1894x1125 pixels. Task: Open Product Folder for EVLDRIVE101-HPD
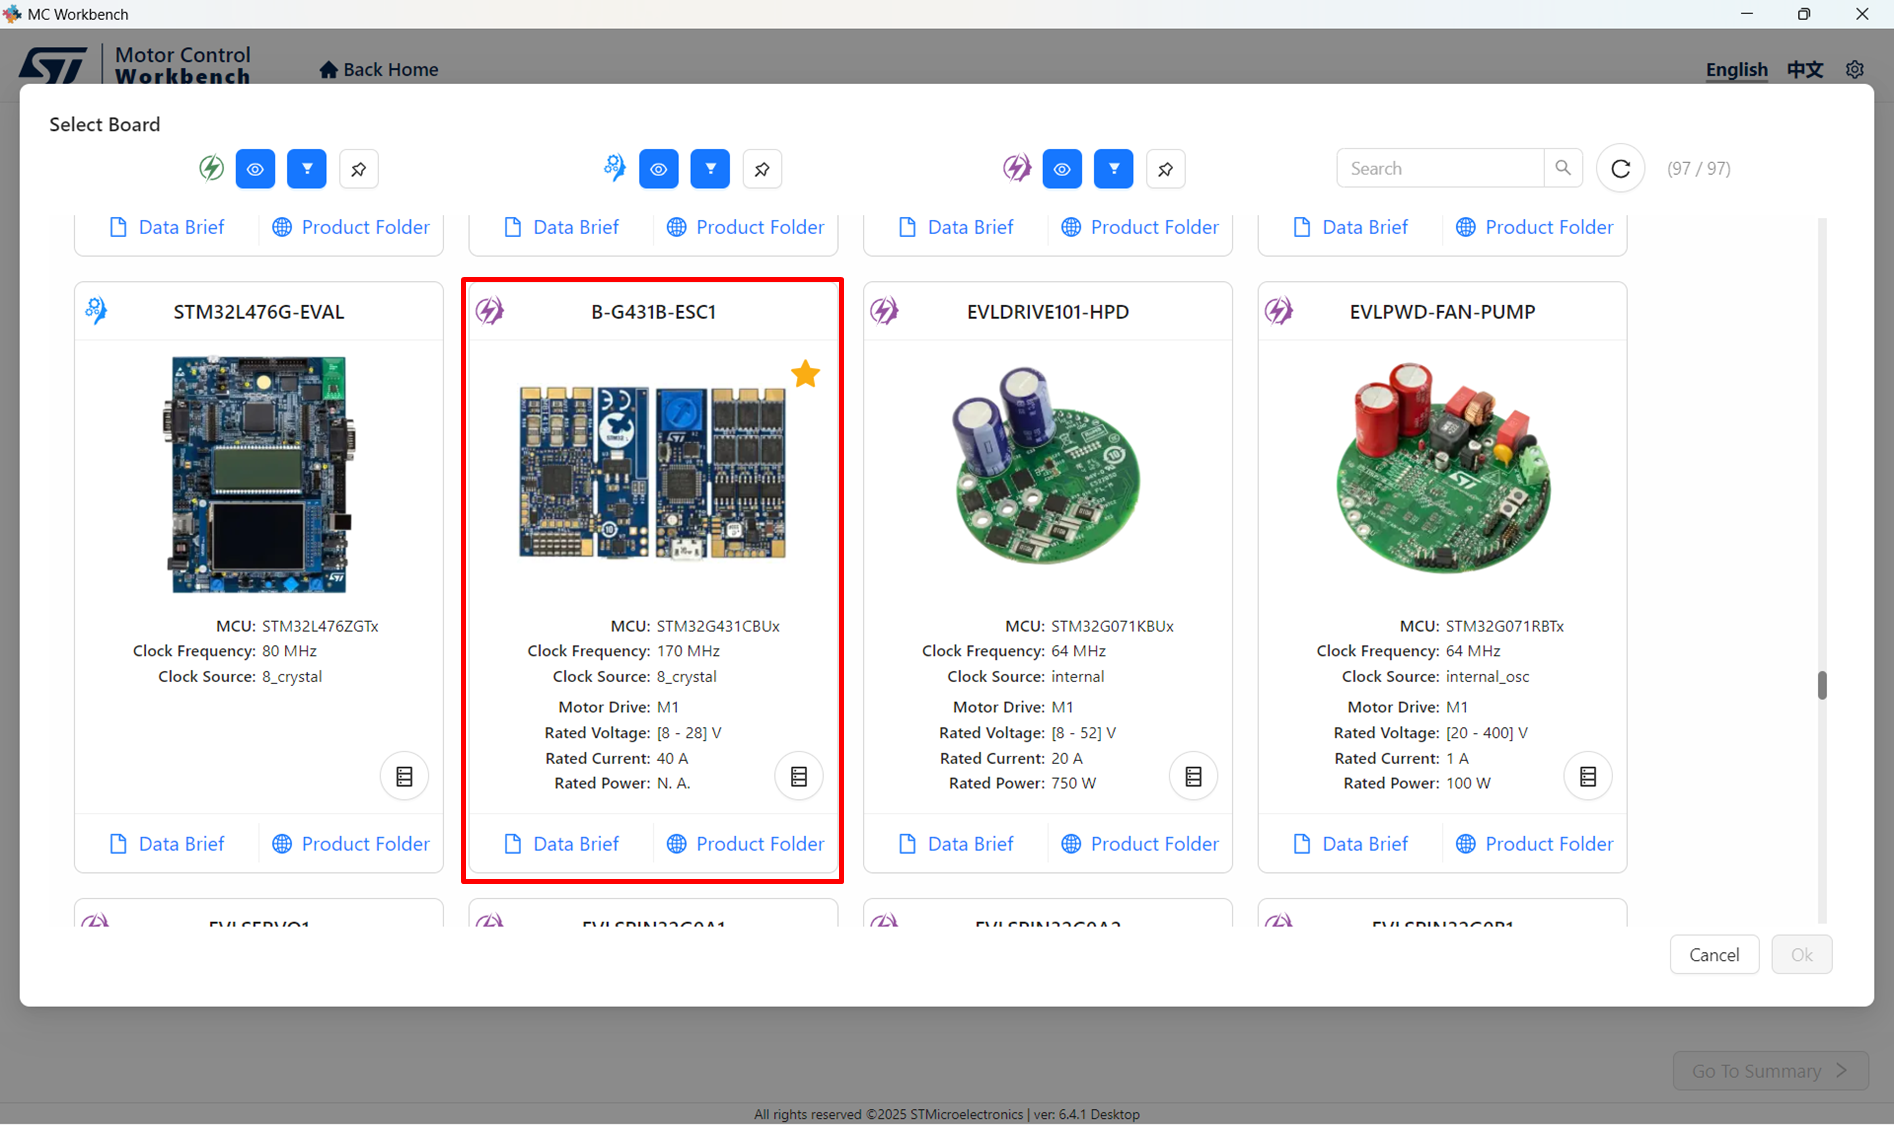pos(1140,844)
